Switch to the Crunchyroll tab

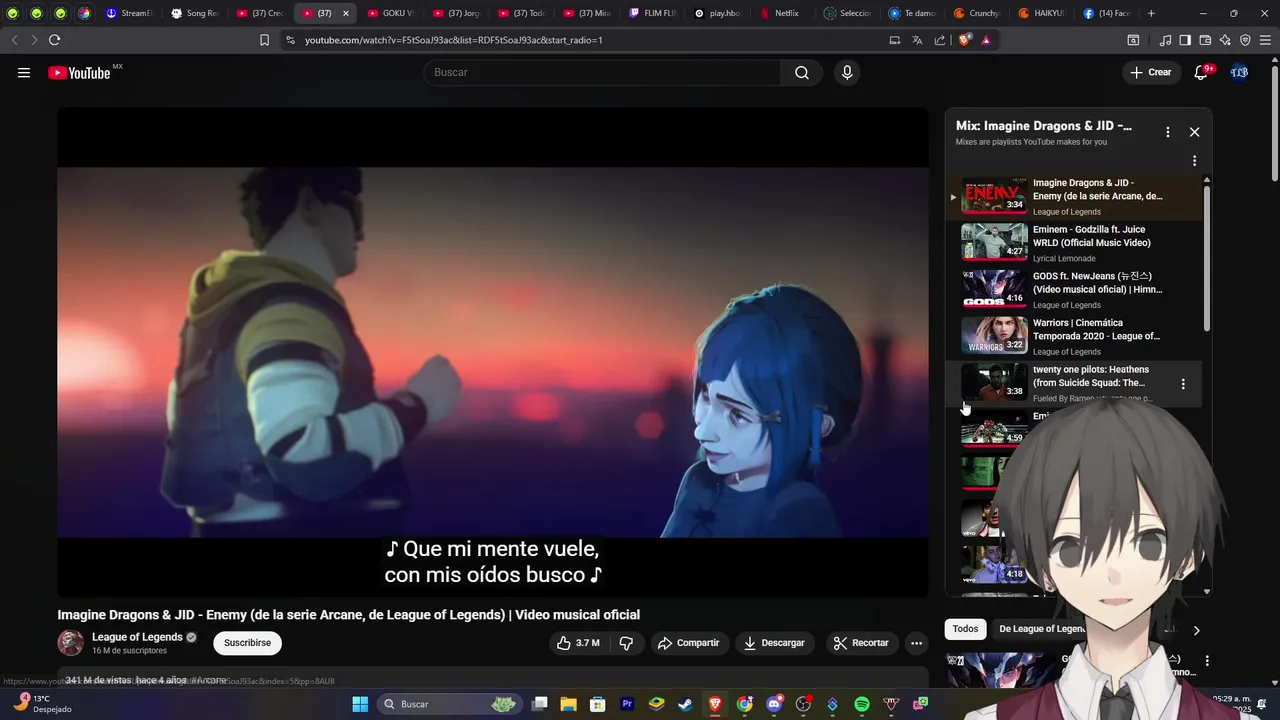[x=975, y=13]
